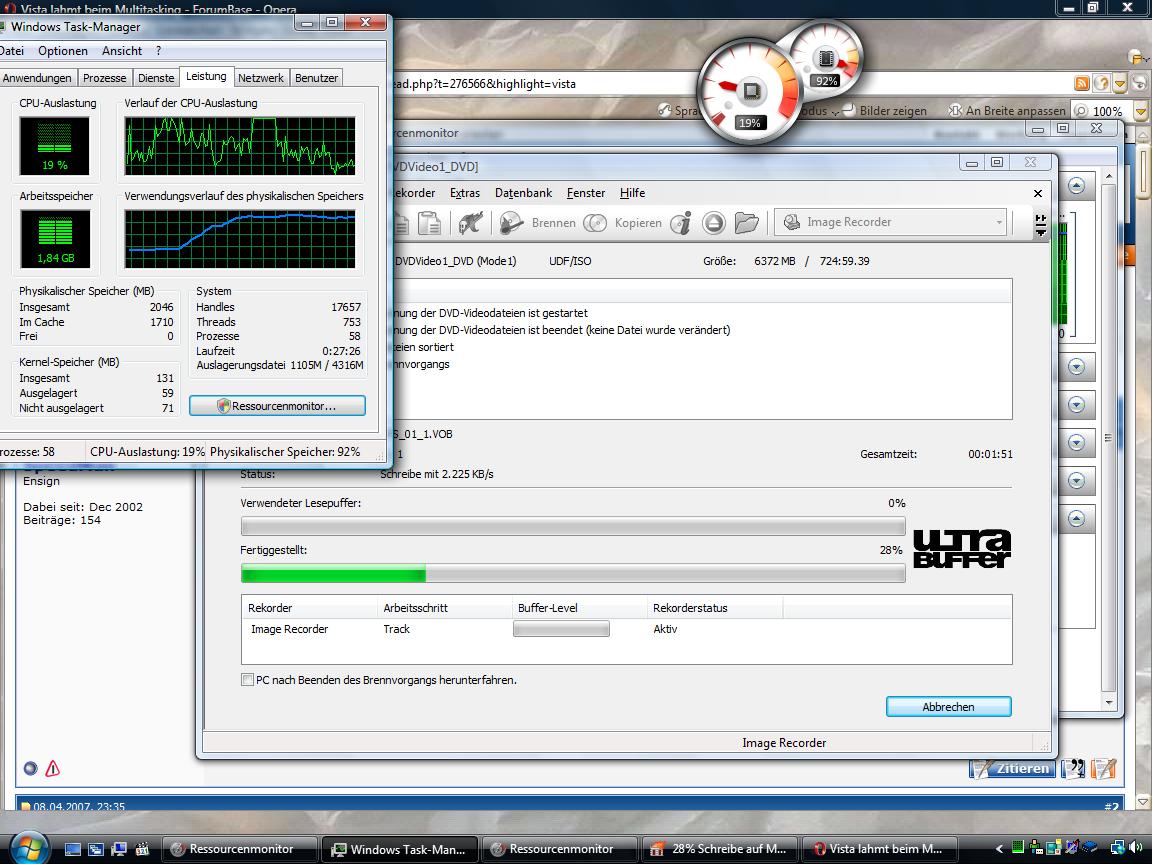1152x864 pixels.
Task: Switch to Anwendungen tab in Task Manager
Action: 37,78
